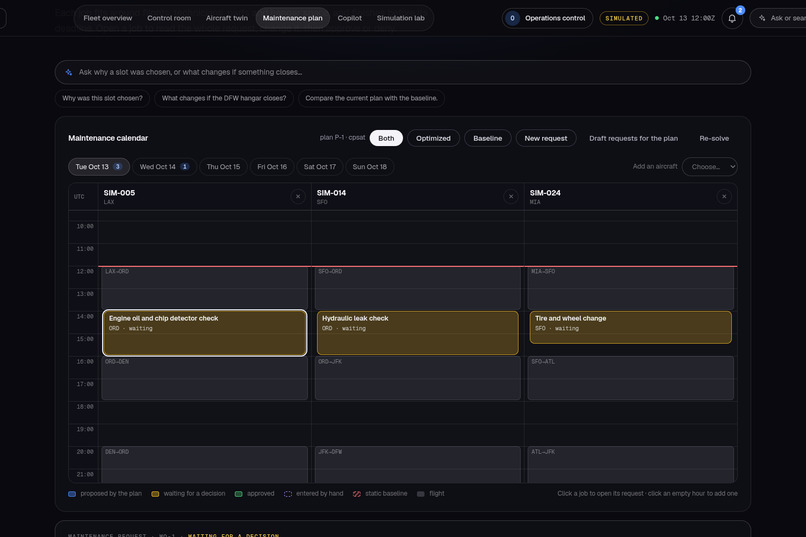Click the DEN–ORD flight block

click(x=205, y=465)
